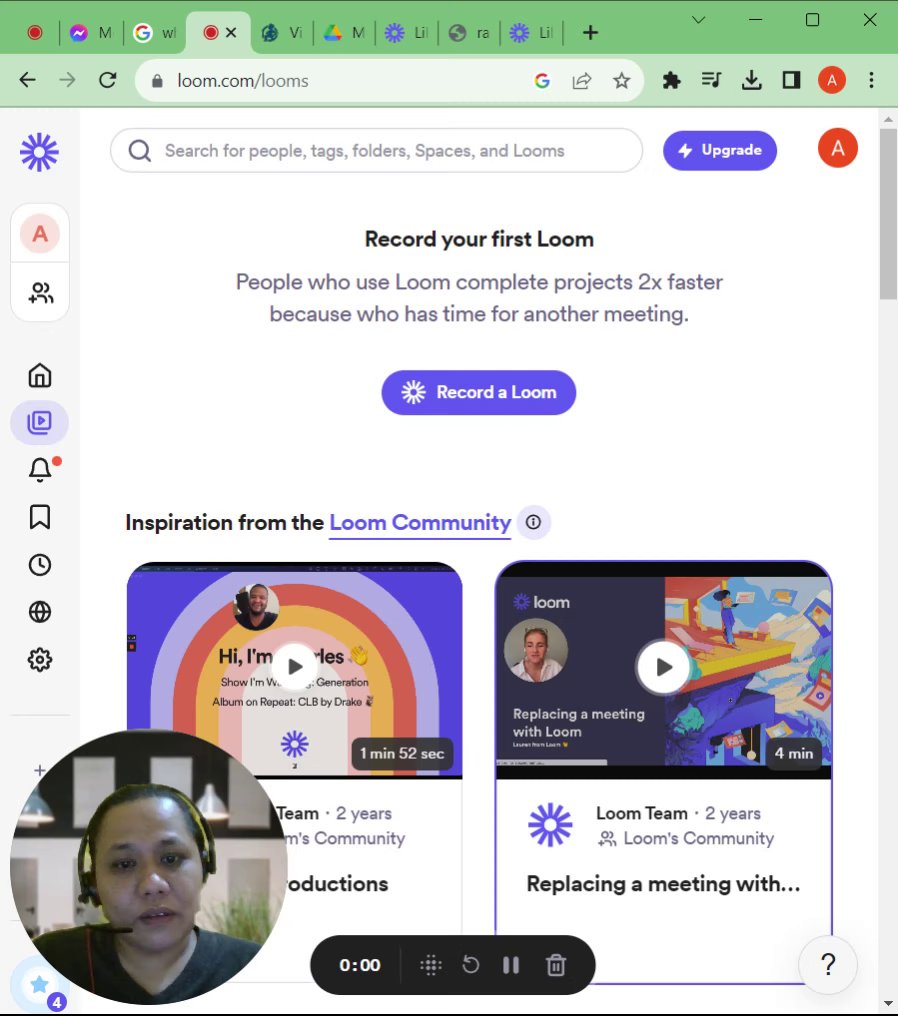The width and height of the screenshot is (898, 1016).
Task: Restart the recording
Action: pos(470,965)
